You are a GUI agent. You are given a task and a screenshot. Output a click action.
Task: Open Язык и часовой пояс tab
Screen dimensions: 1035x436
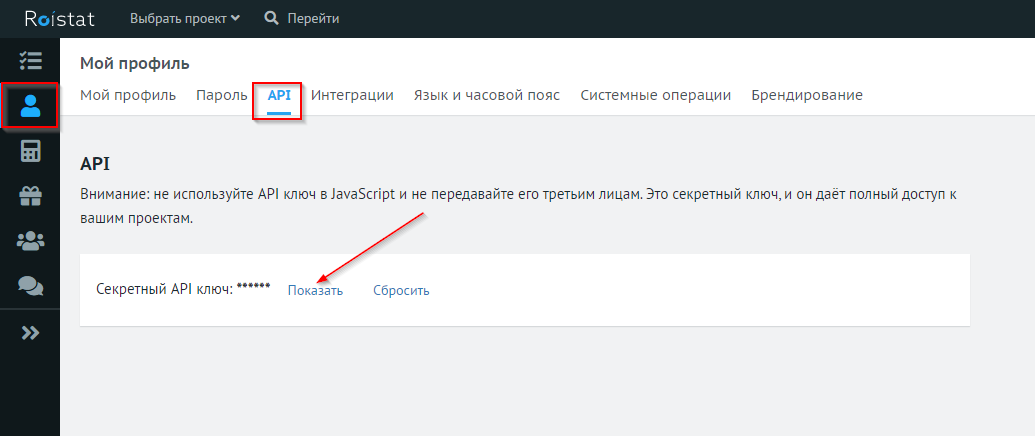point(486,95)
